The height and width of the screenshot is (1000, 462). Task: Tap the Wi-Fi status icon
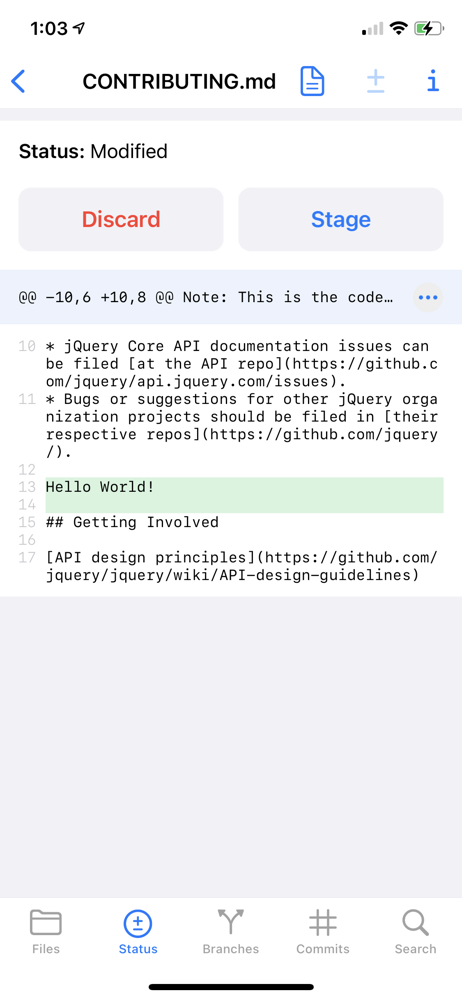399,28
